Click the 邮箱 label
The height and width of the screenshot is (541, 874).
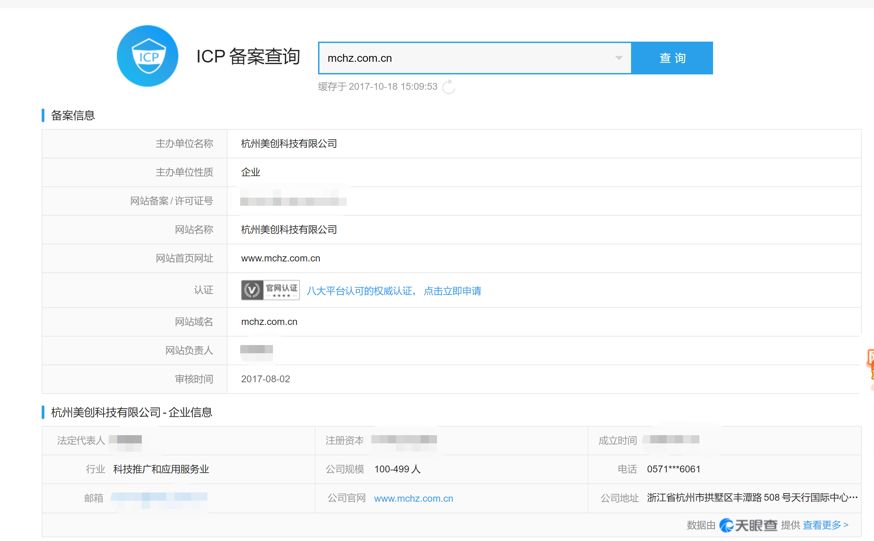(x=94, y=498)
